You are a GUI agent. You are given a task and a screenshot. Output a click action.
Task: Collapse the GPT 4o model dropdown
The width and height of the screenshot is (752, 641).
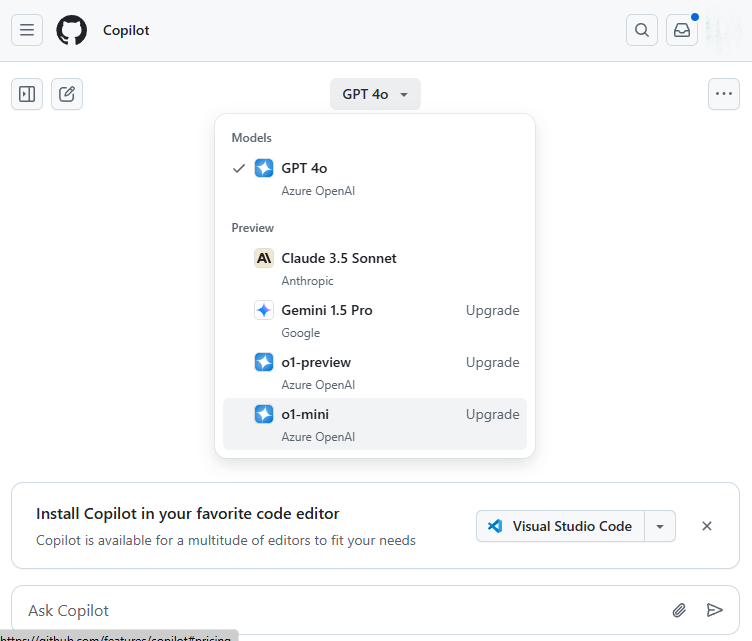point(375,94)
